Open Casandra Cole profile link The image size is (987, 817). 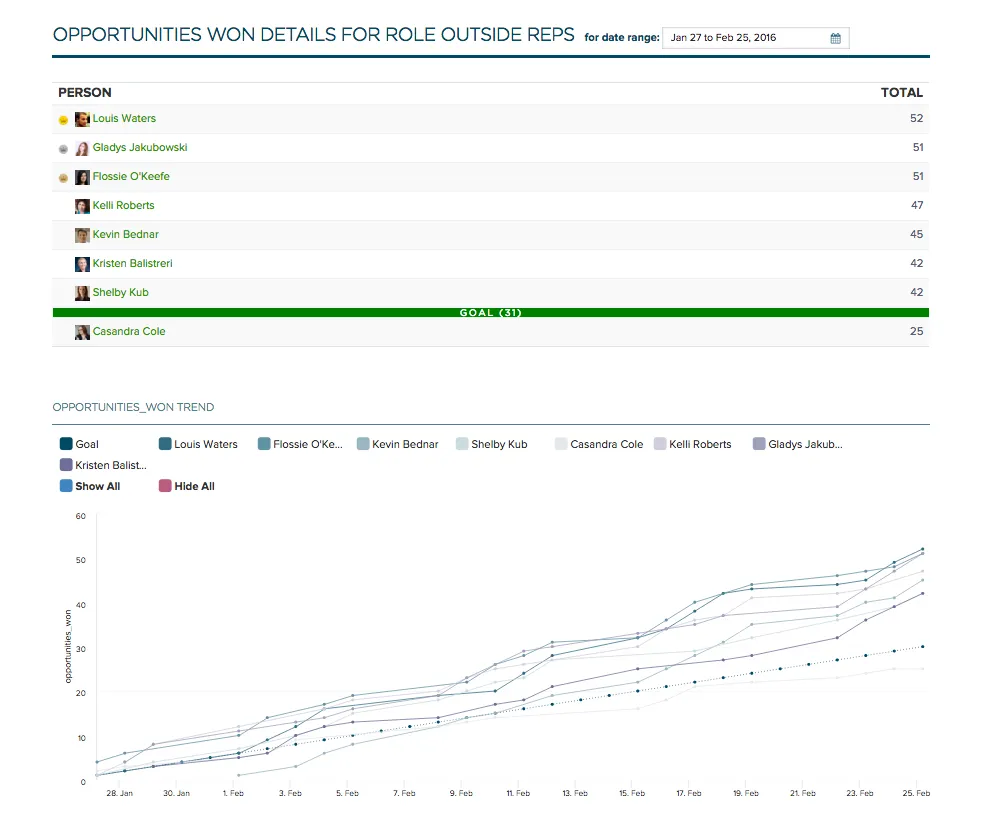(129, 331)
